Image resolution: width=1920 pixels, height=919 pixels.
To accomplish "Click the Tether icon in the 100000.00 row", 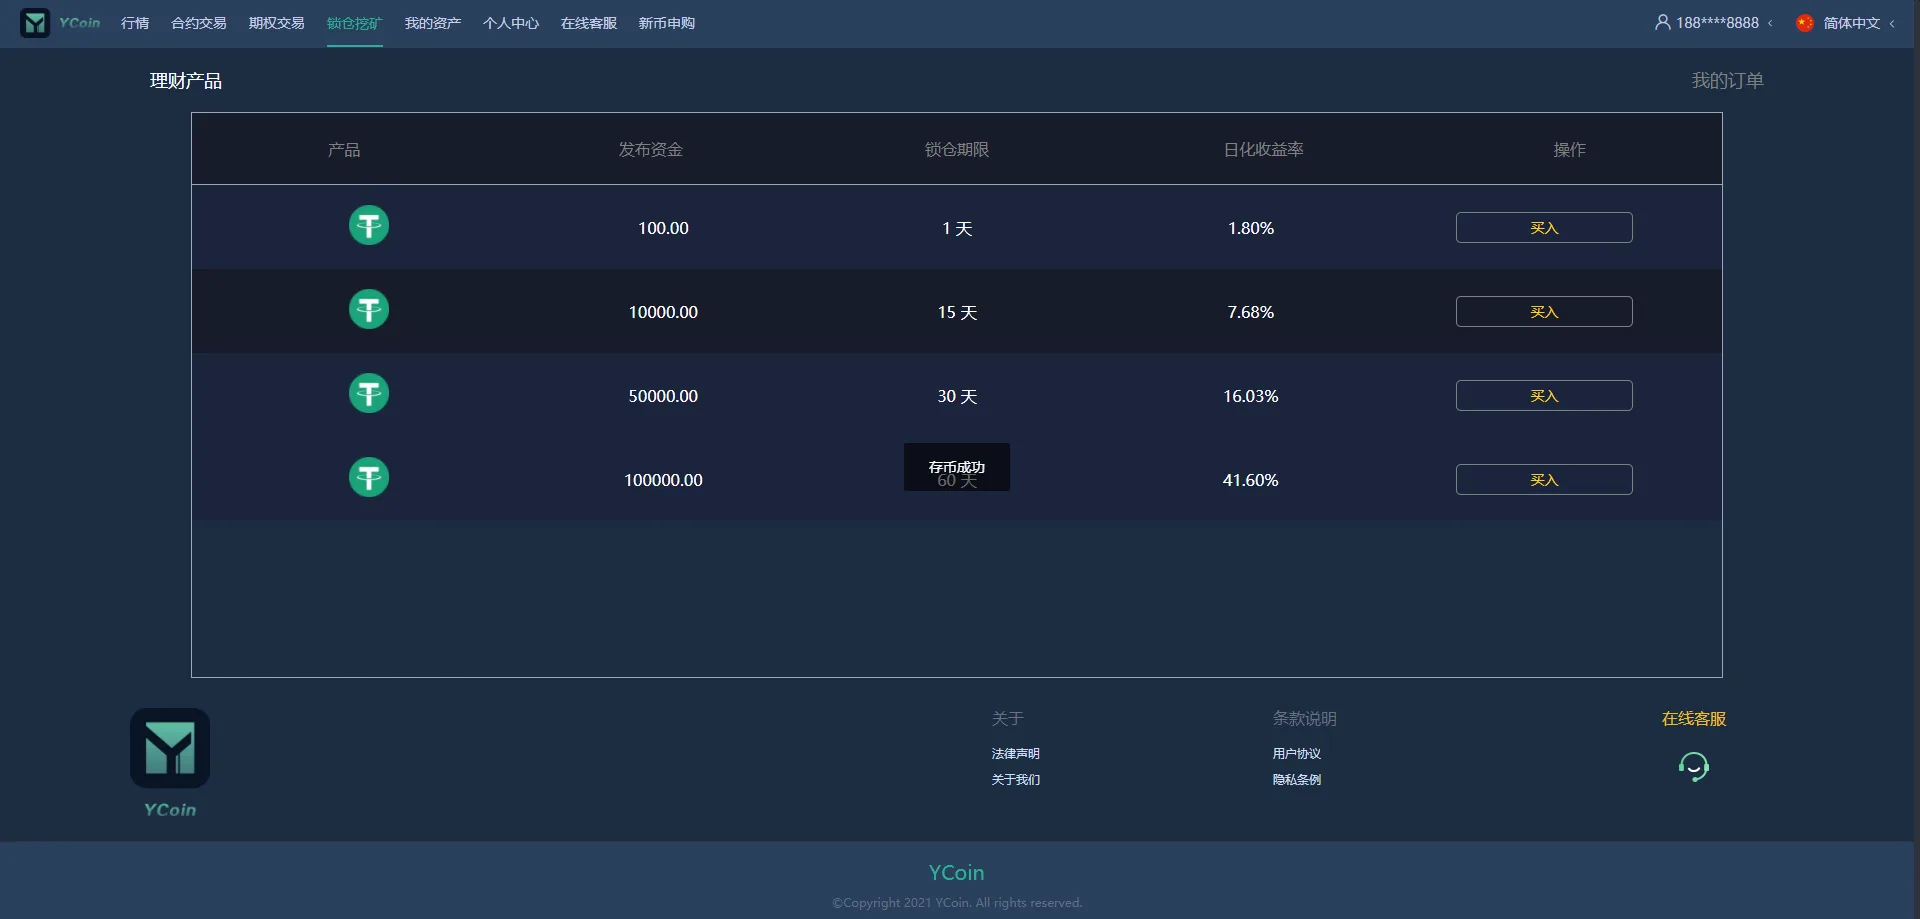I will click(x=368, y=478).
